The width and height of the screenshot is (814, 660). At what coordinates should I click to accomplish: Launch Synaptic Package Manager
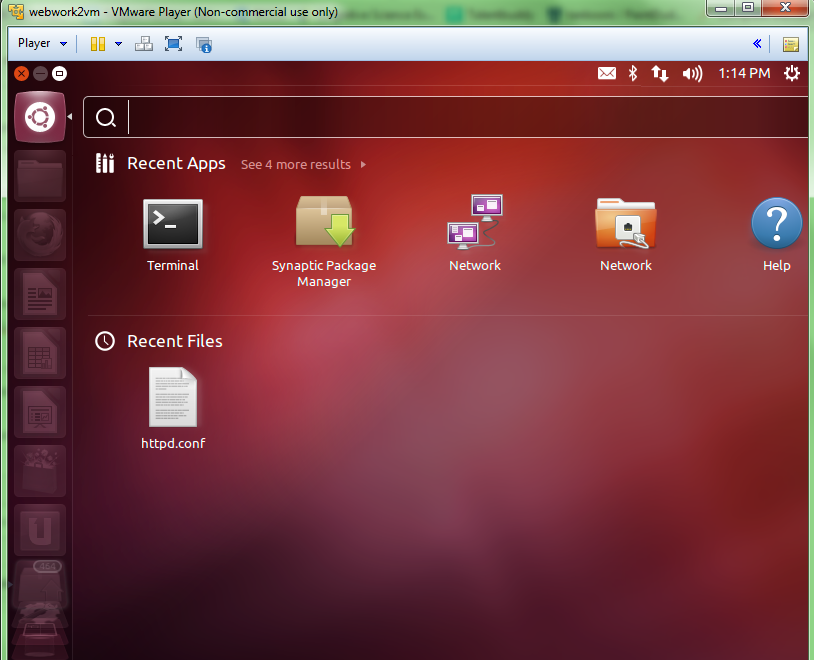click(x=324, y=241)
